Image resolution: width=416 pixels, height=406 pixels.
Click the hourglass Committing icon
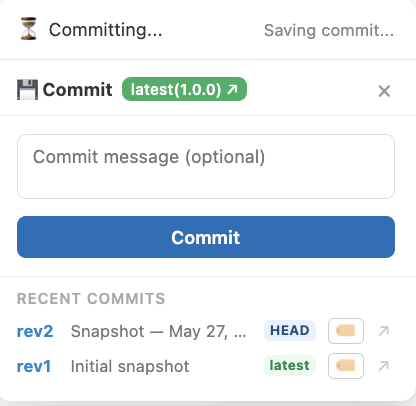coord(29,29)
